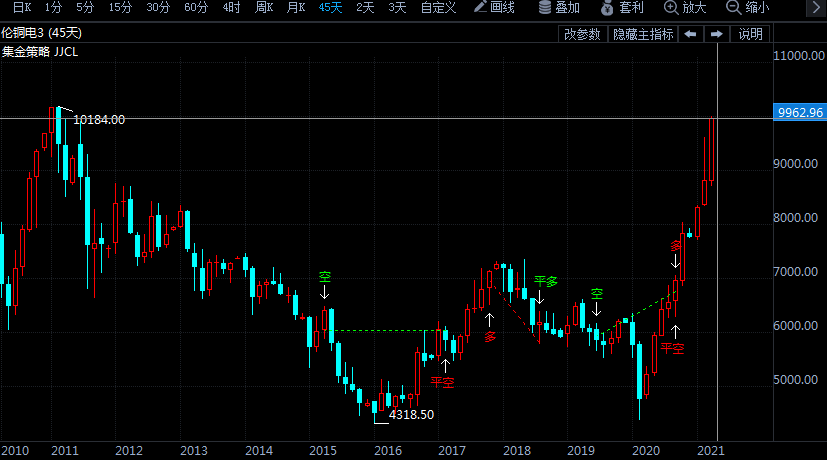The height and width of the screenshot is (460, 827).
Task: Switch to the 周K weekly chart
Action: [264, 7]
